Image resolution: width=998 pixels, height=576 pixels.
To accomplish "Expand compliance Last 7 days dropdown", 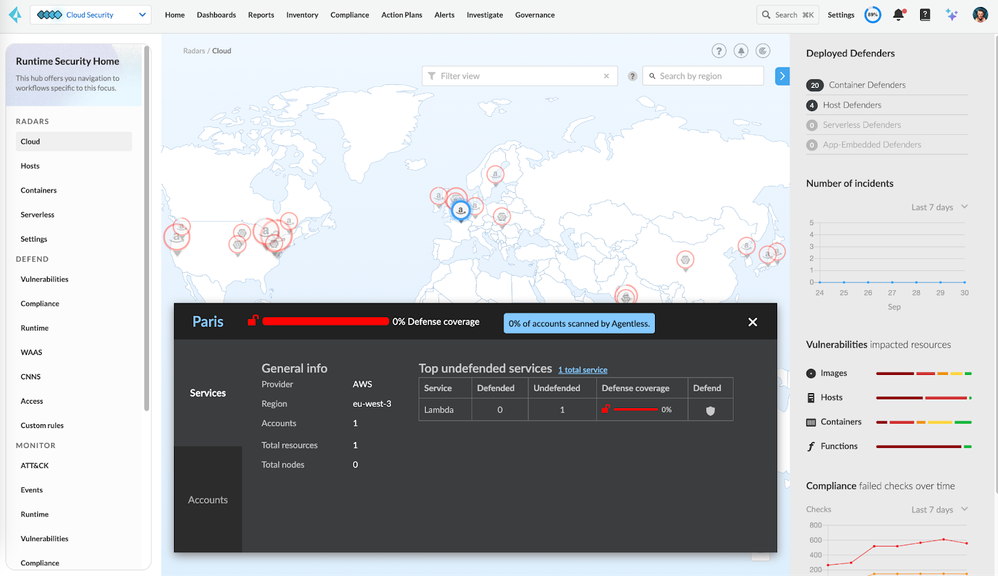I will pyautogui.click(x=940, y=510).
